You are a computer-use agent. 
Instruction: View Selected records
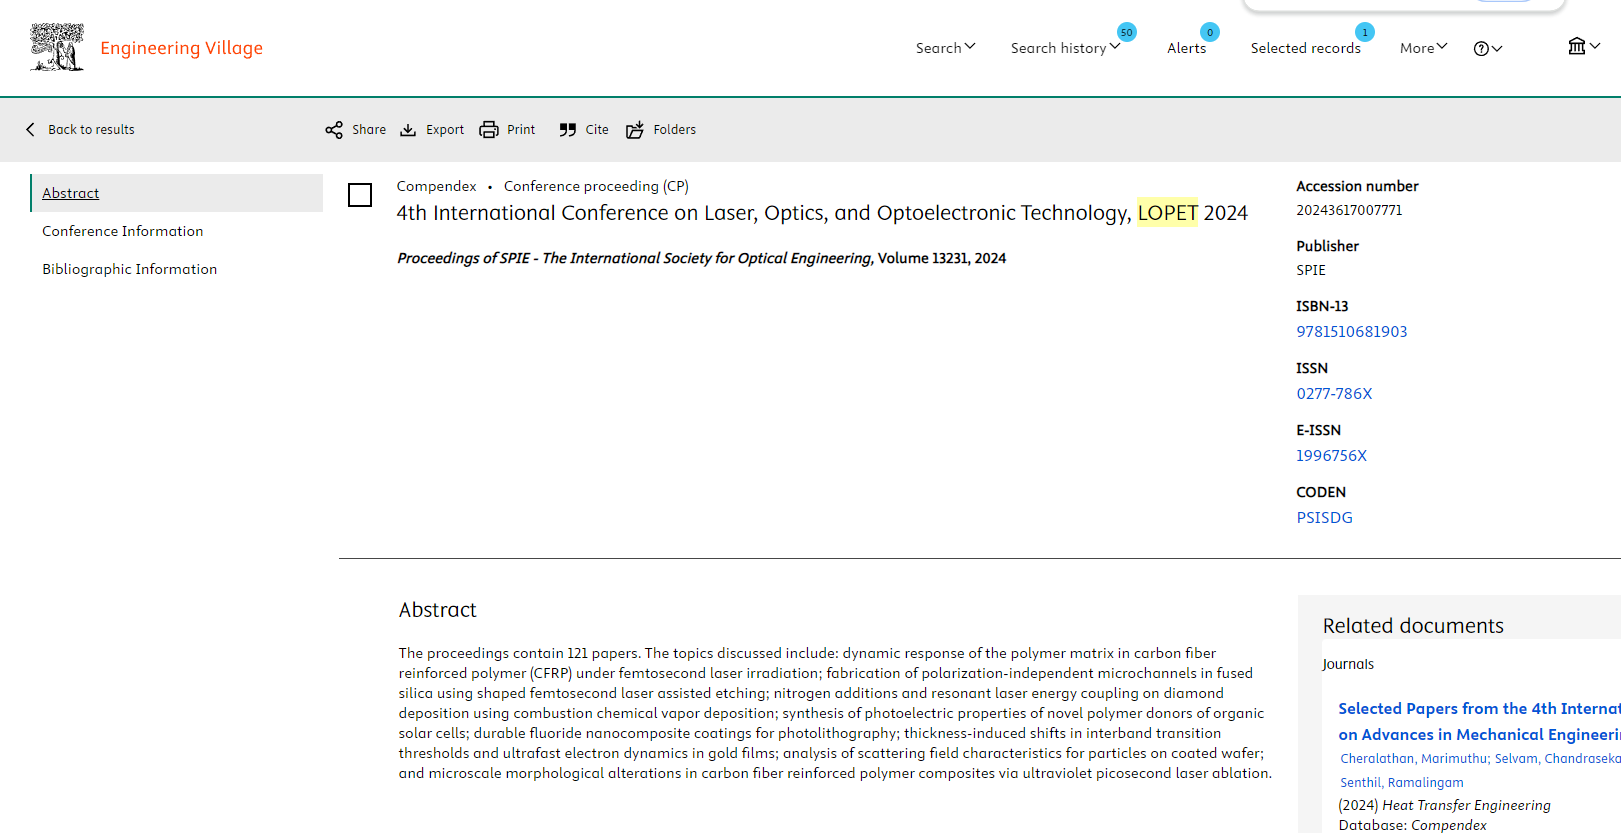pos(1305,48)
